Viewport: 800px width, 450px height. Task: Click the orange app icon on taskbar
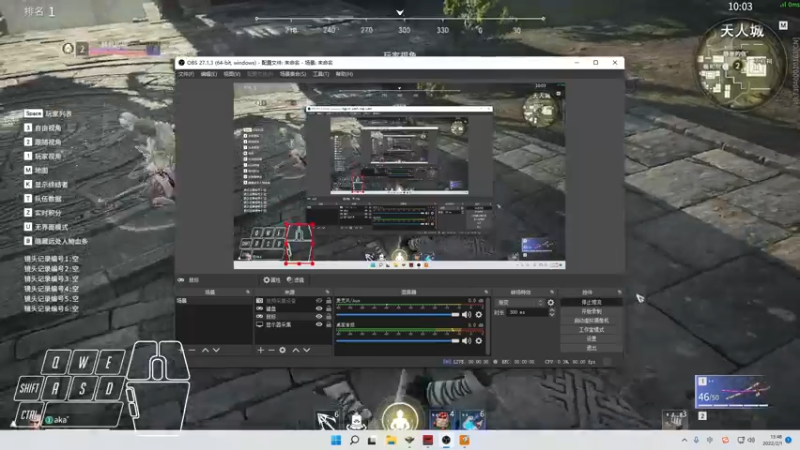464,440
